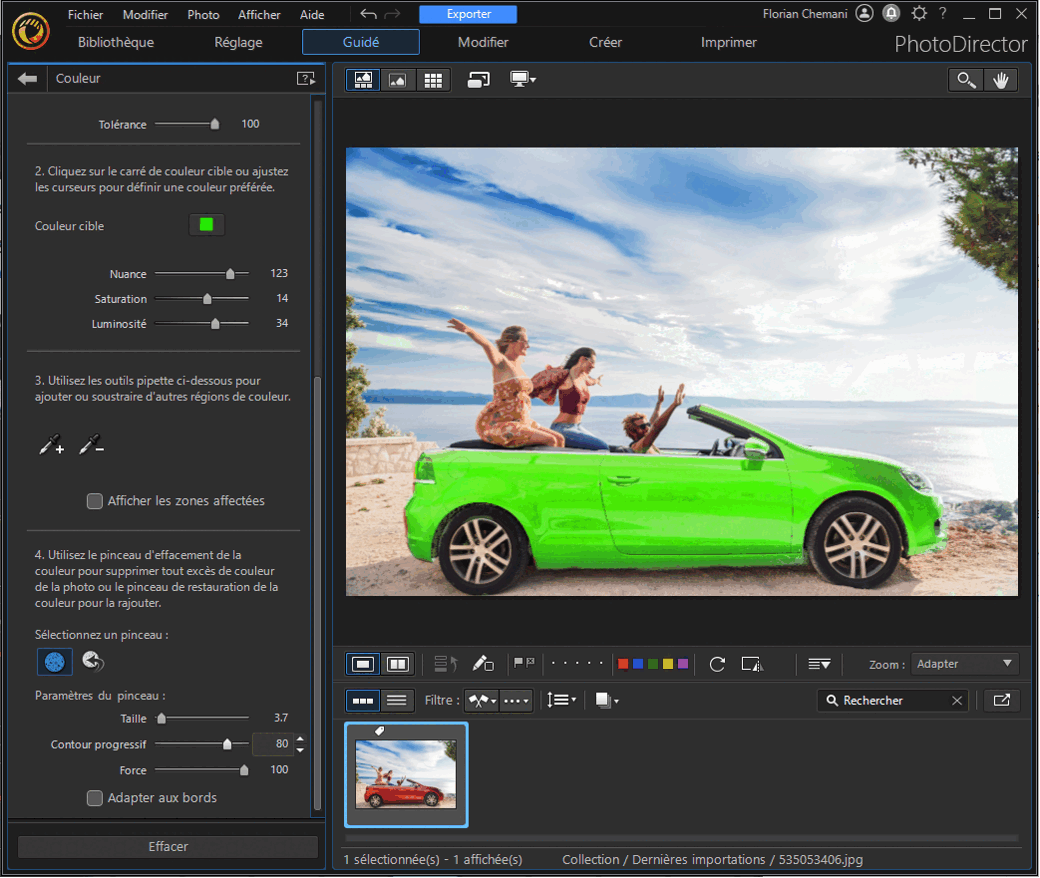The width and height of the screenshot is (1040, 878).
Task: Open the Zoom magnifier tool
Action: point(964,79)
